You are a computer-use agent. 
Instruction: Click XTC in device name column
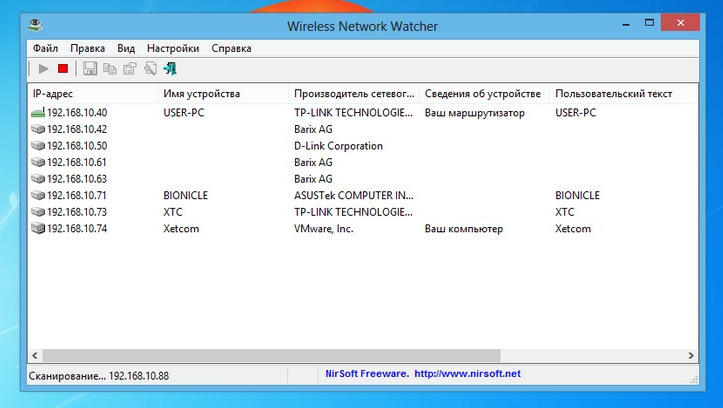coord(173,212)
